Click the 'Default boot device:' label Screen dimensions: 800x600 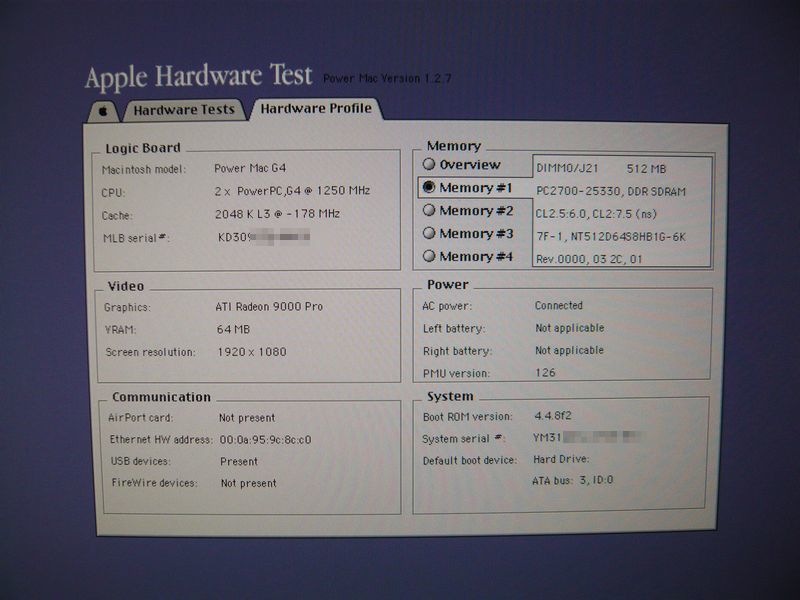point(470,461)
